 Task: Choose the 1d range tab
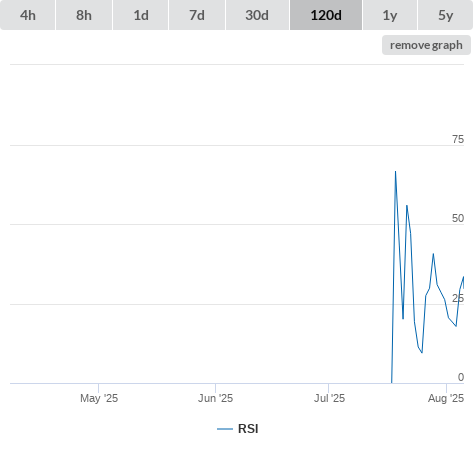pyautogui.click(x=141, y=15)
